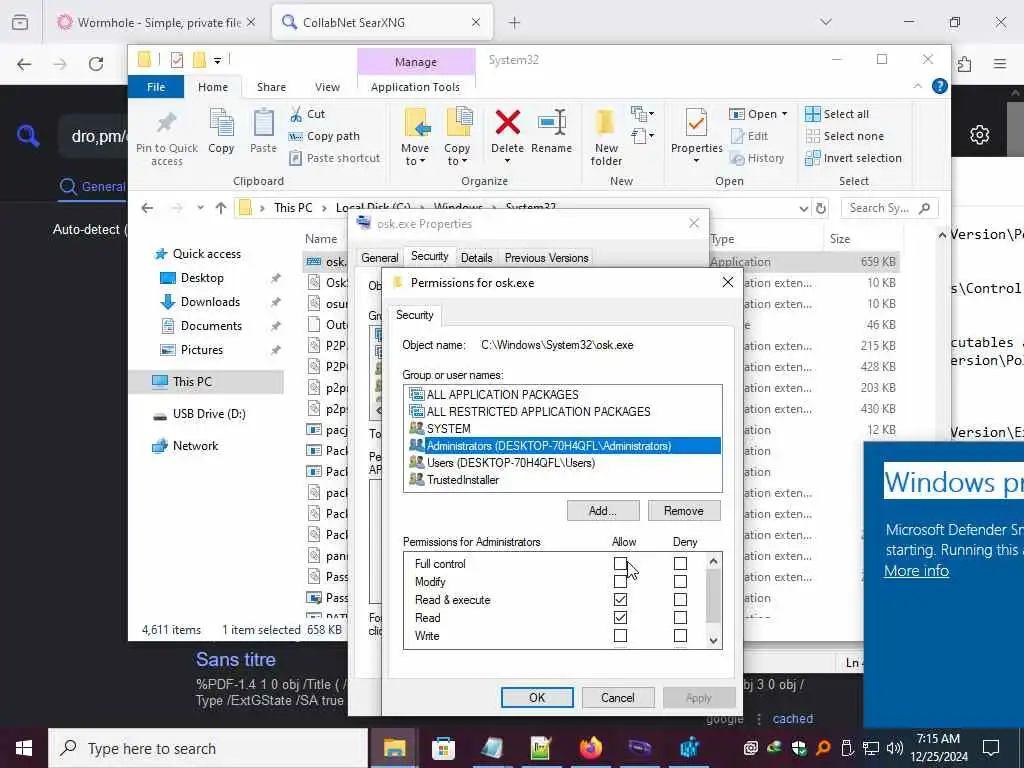
Task: Check Deny for Full control
Action: coord(680,564)
